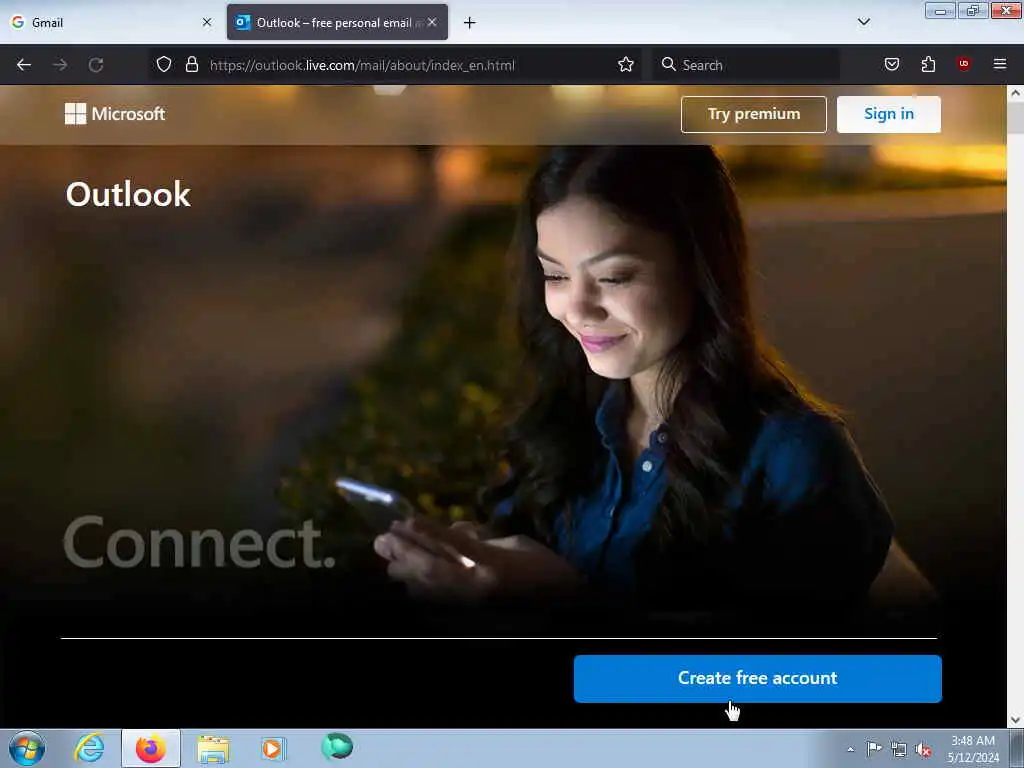Screen dimensions: 1024x768
Task: Click the forward navigation arrow
Action: point(60,65)
